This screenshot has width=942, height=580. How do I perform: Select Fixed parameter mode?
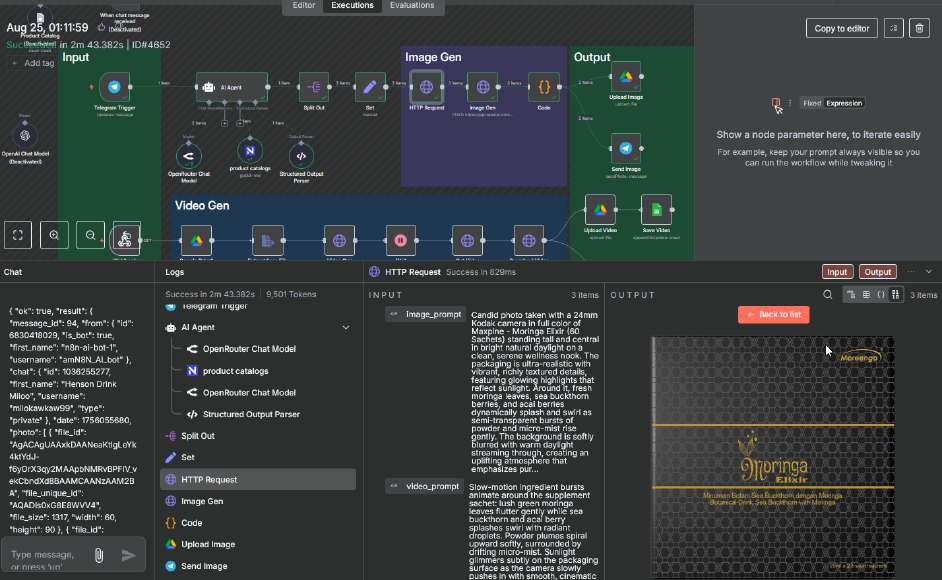point(812,103)
